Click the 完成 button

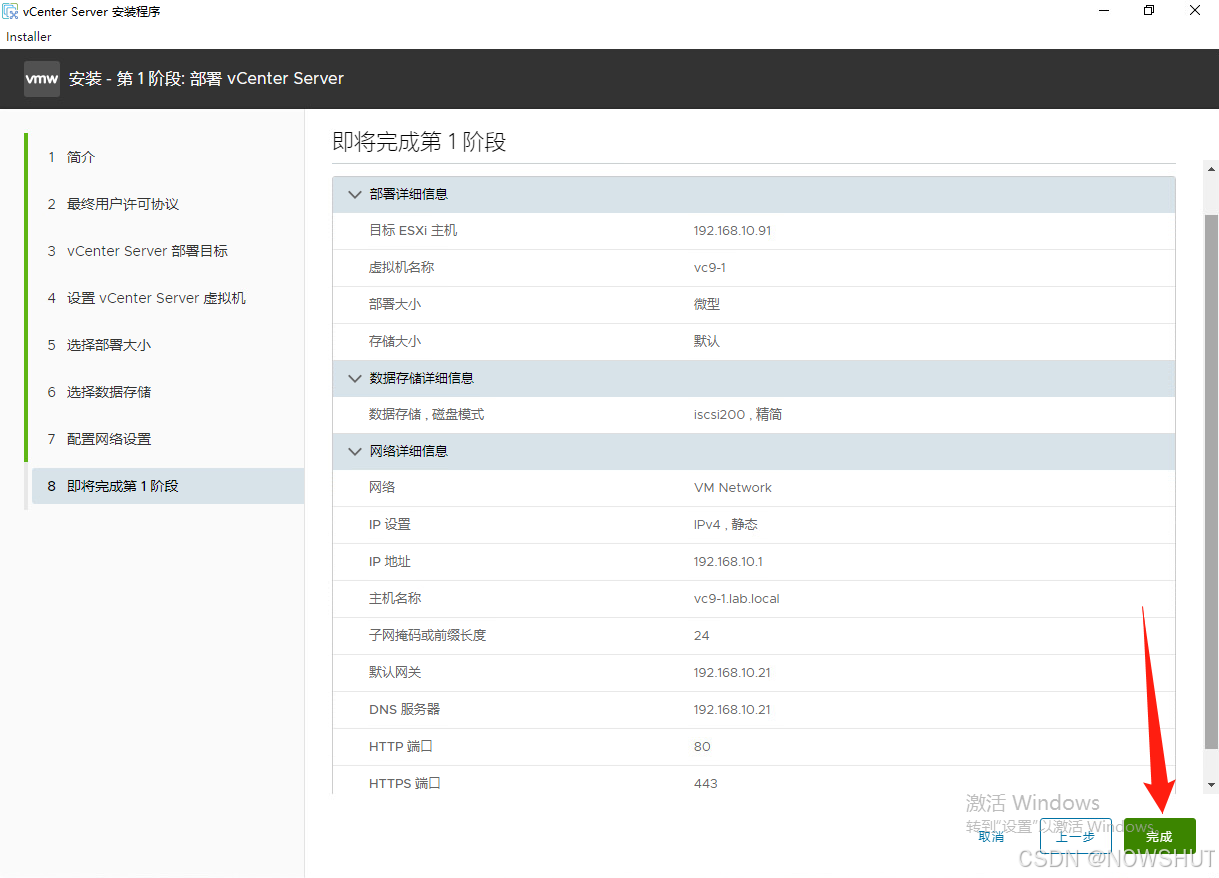coord(1159,836)
